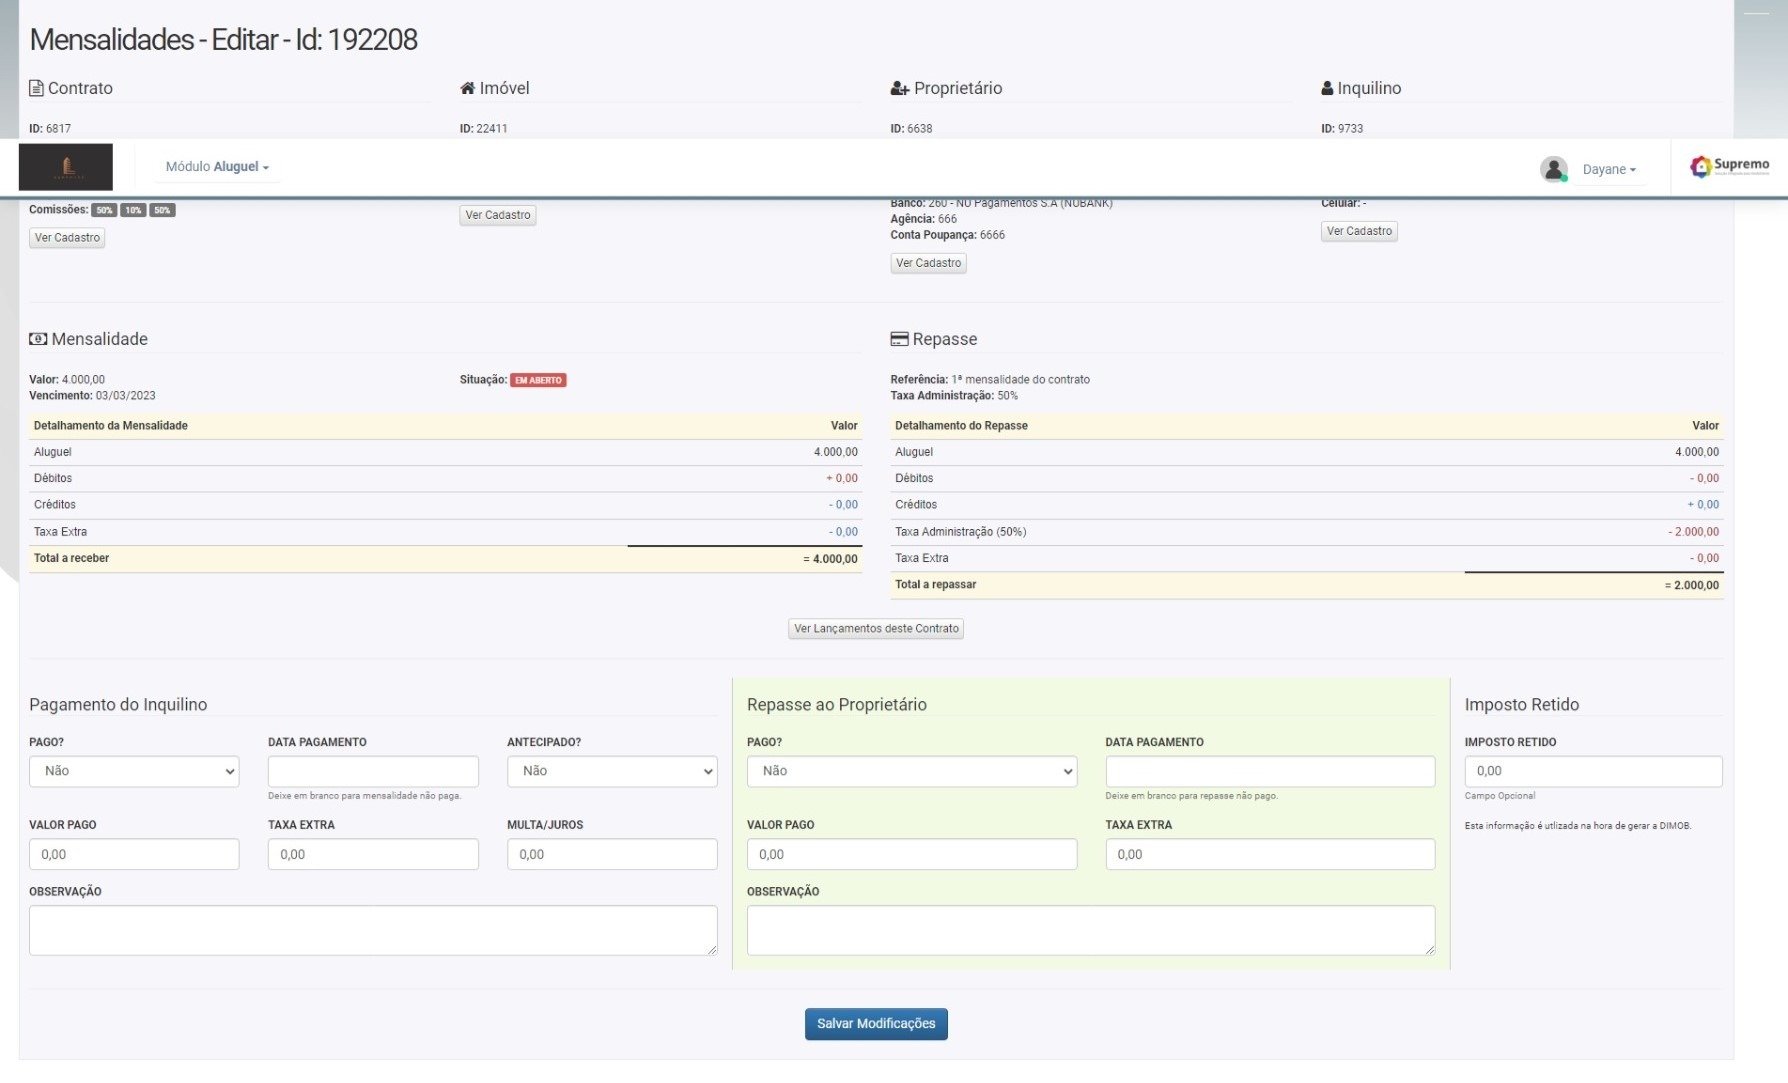Click the Imóvel house icon

click(x=467, y=88)
